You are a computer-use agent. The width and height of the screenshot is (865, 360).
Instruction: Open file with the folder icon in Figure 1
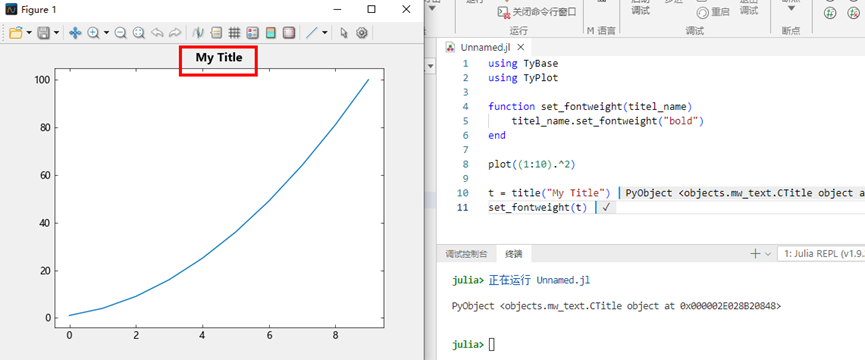(15, 33)
